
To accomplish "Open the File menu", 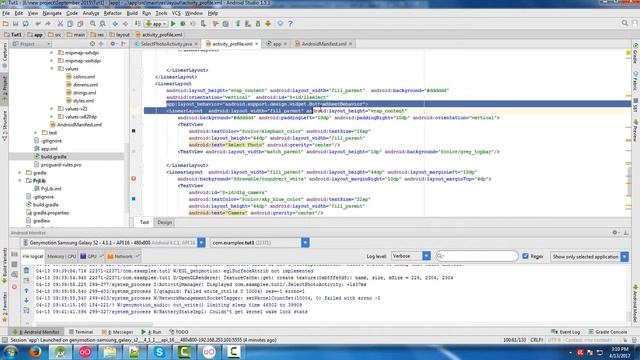I will [x=6, y=13].
